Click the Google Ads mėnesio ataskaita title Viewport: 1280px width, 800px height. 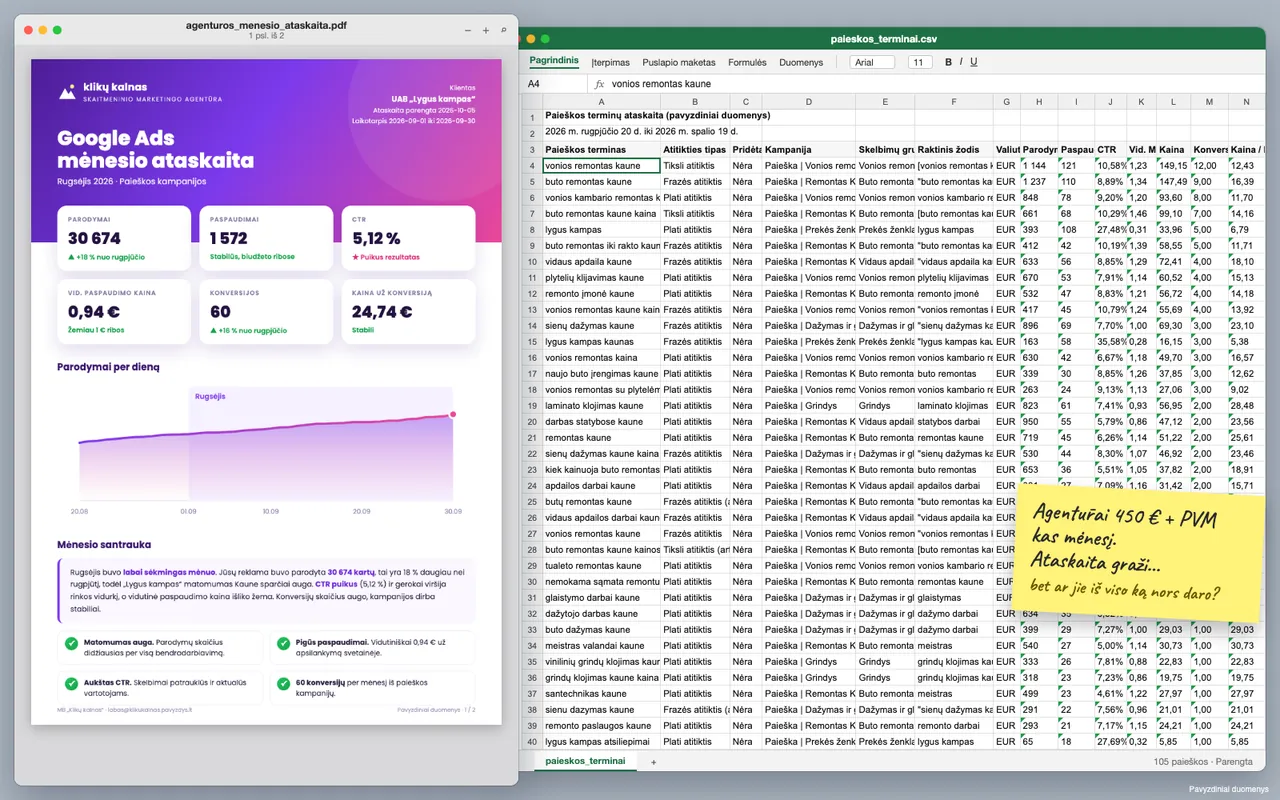click(x=155, y=149)
